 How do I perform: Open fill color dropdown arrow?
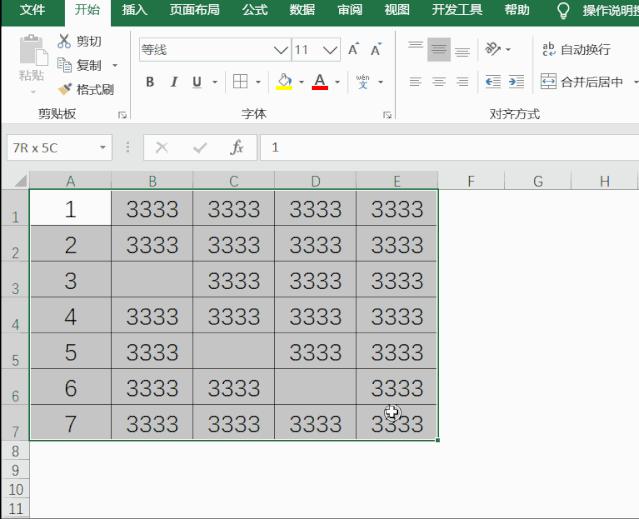[x=302, y=82]
